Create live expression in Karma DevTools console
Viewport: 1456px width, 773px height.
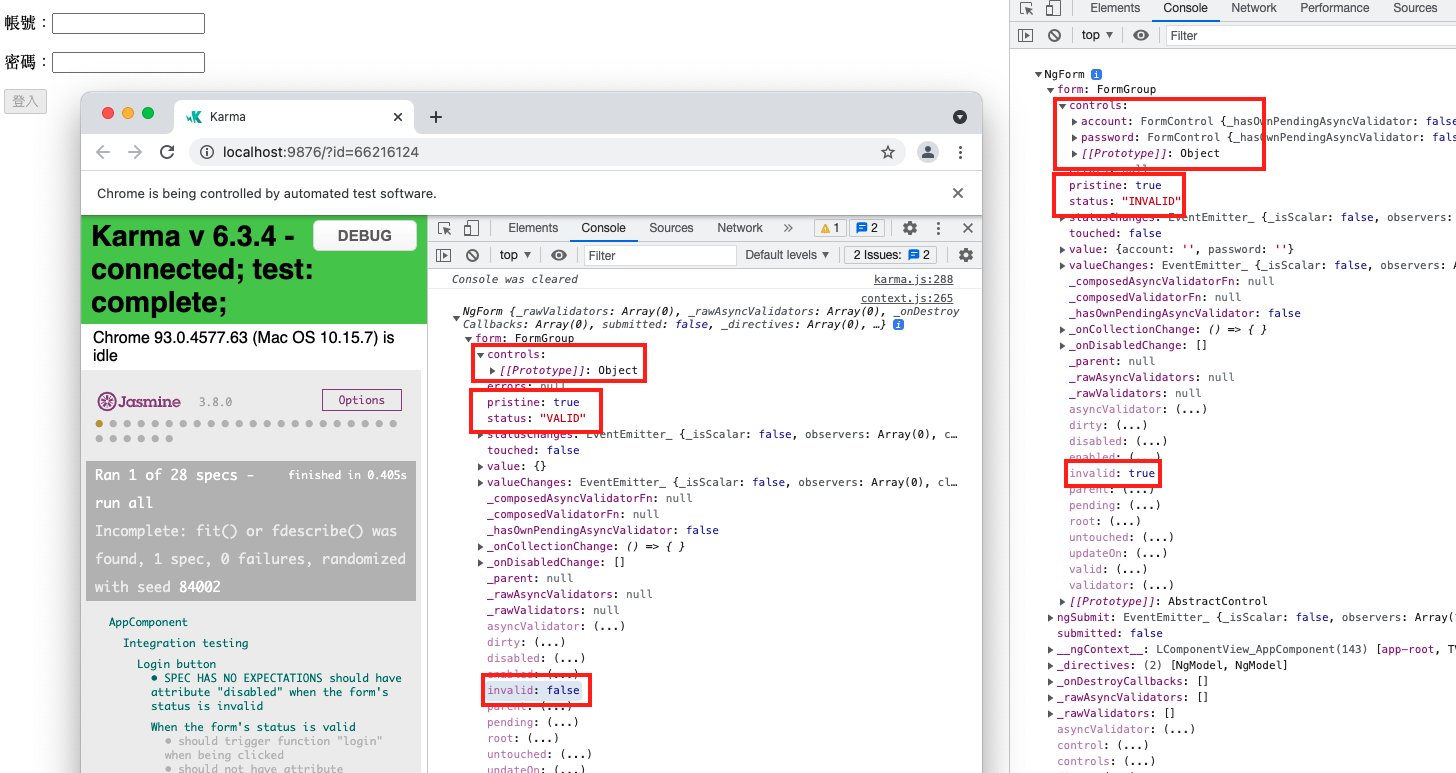559,255
